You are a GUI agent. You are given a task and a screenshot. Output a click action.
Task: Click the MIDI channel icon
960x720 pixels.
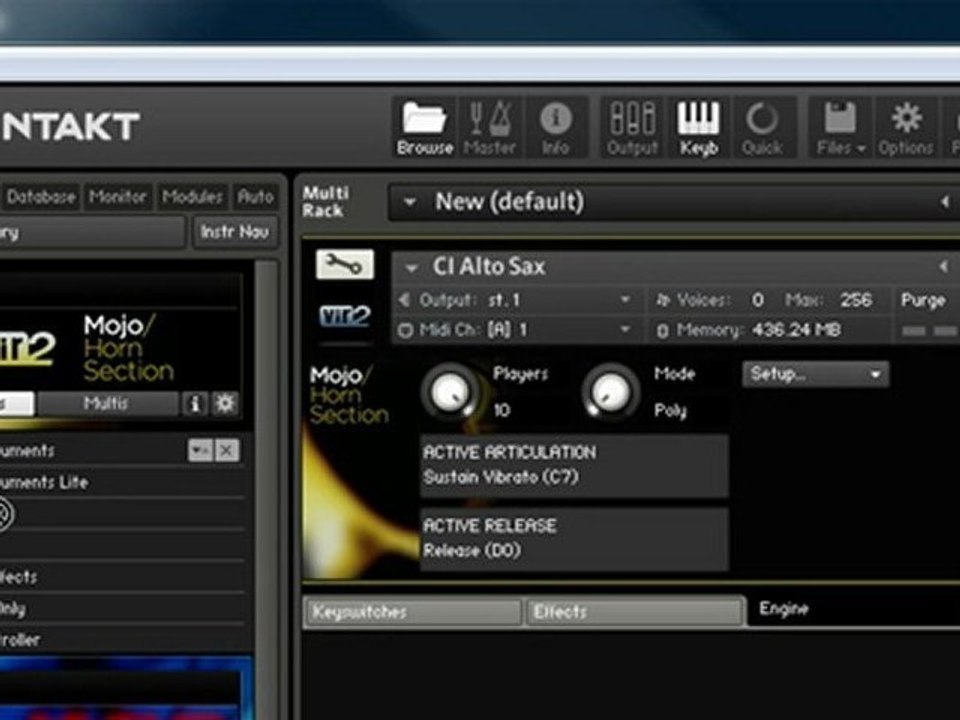click(x=405, y=331)
